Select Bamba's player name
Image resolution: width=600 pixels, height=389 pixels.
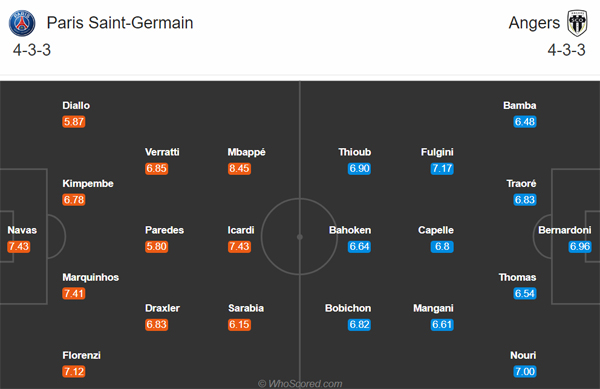pyautogui.click(x=519, y=105)
